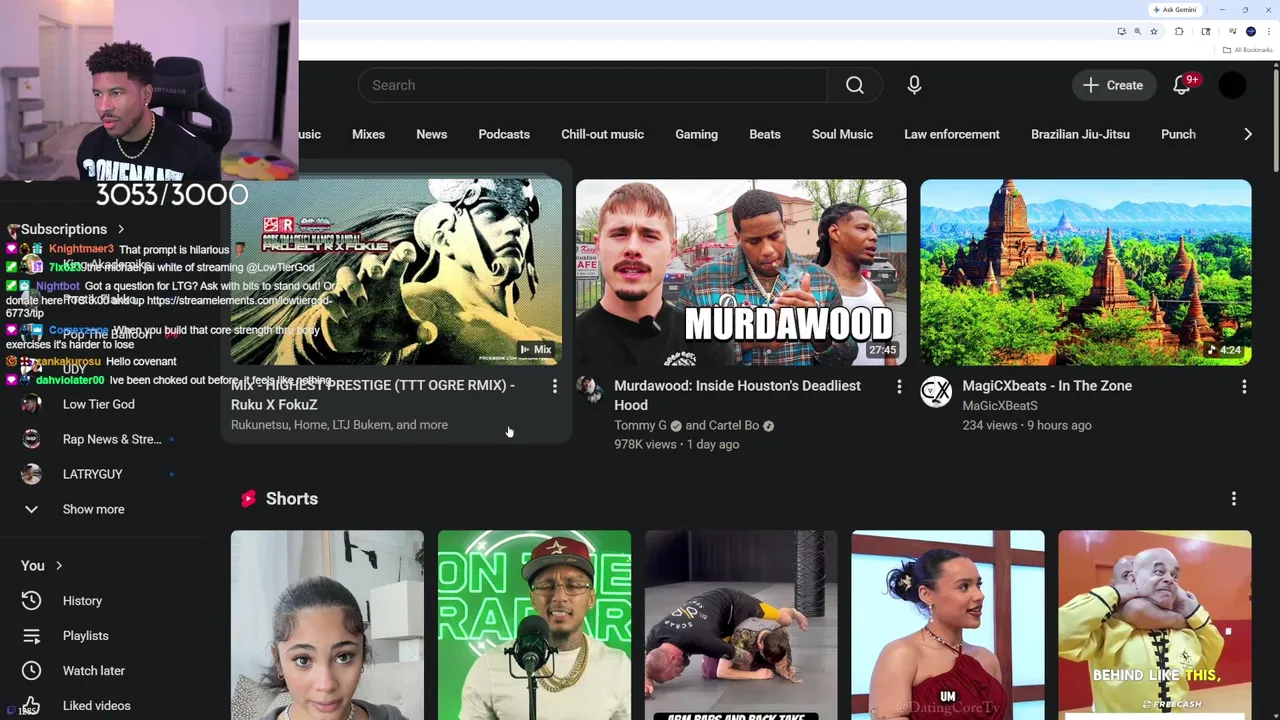
Task: Open the On The Radar short
Action: [534, 625]
